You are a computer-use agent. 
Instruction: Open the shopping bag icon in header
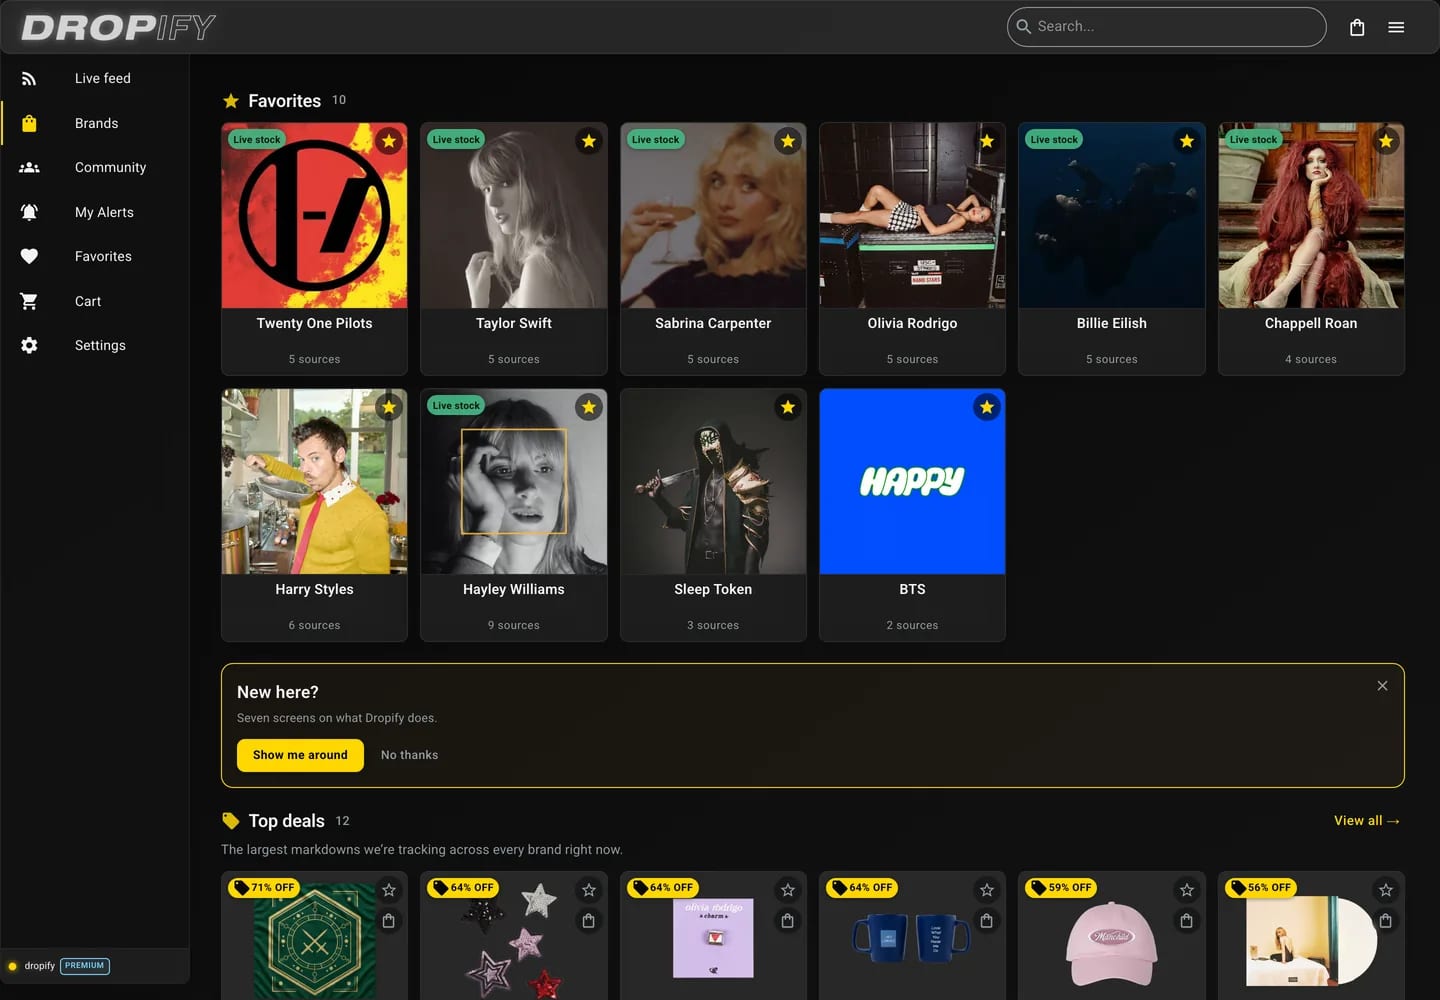[1357, 27]
